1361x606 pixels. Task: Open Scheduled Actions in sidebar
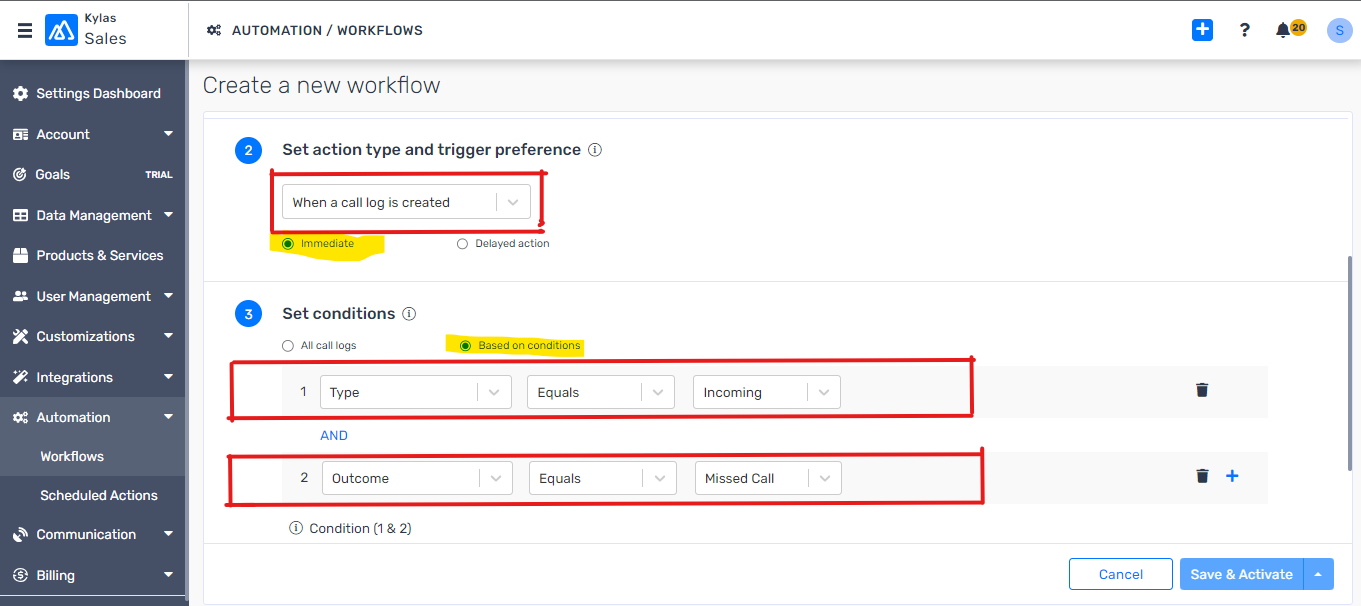(99, 495)
